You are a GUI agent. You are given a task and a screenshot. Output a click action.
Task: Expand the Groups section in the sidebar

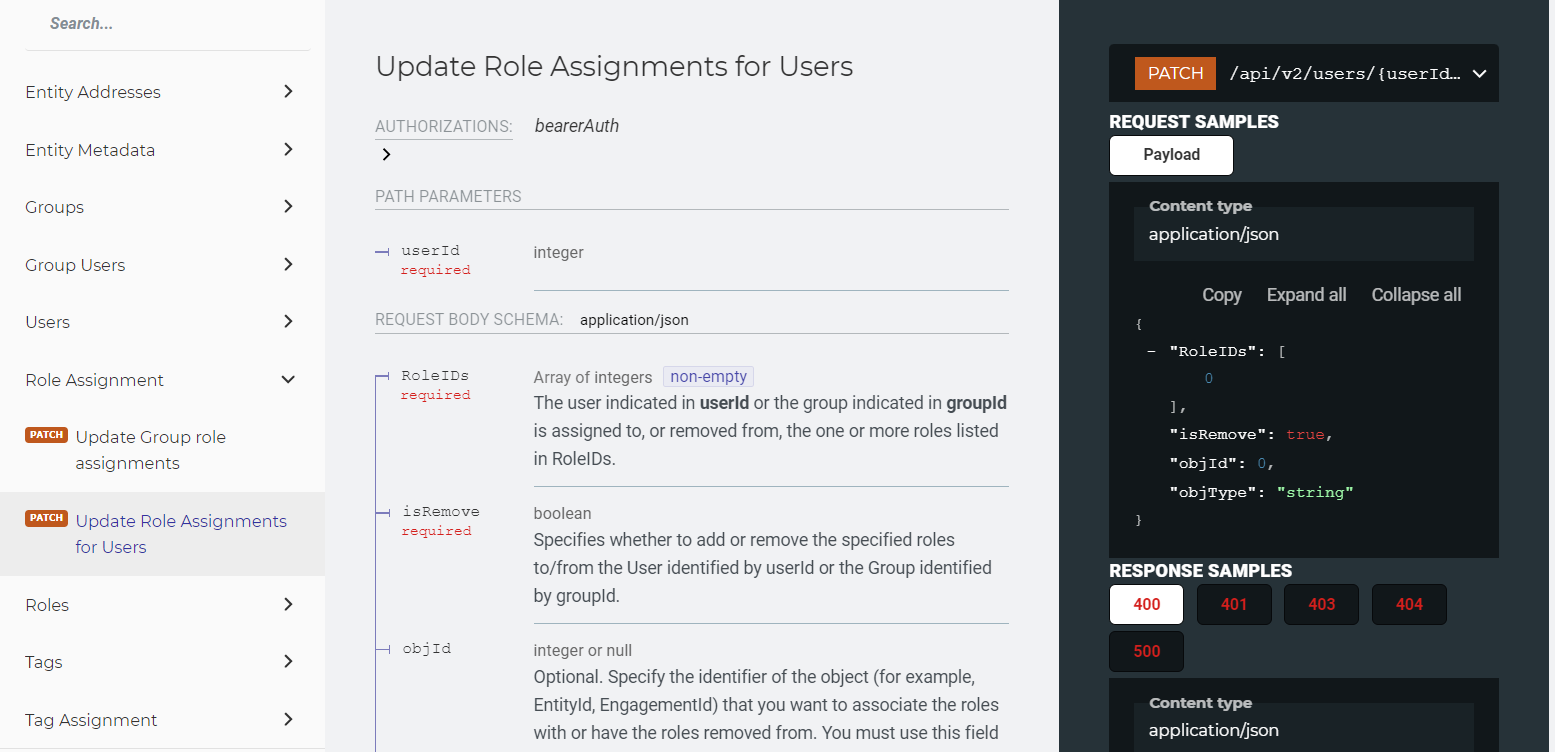(x=288, y=206)
